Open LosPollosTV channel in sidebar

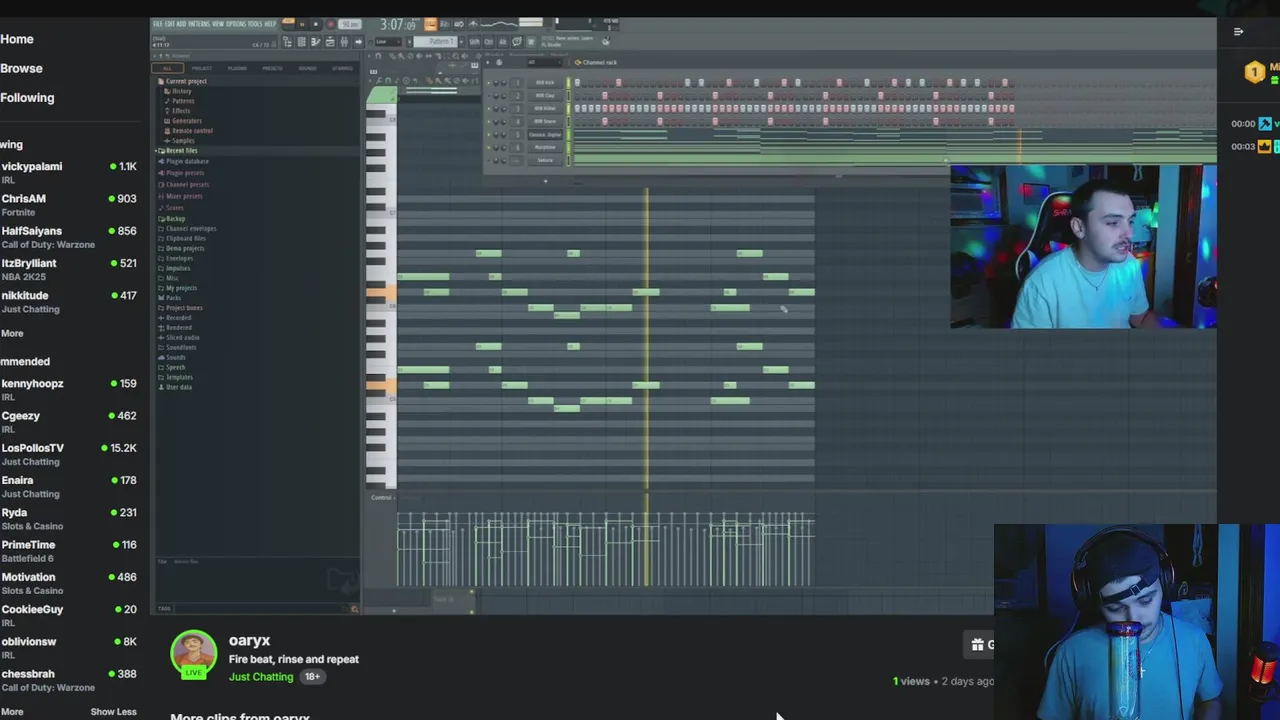68,454
